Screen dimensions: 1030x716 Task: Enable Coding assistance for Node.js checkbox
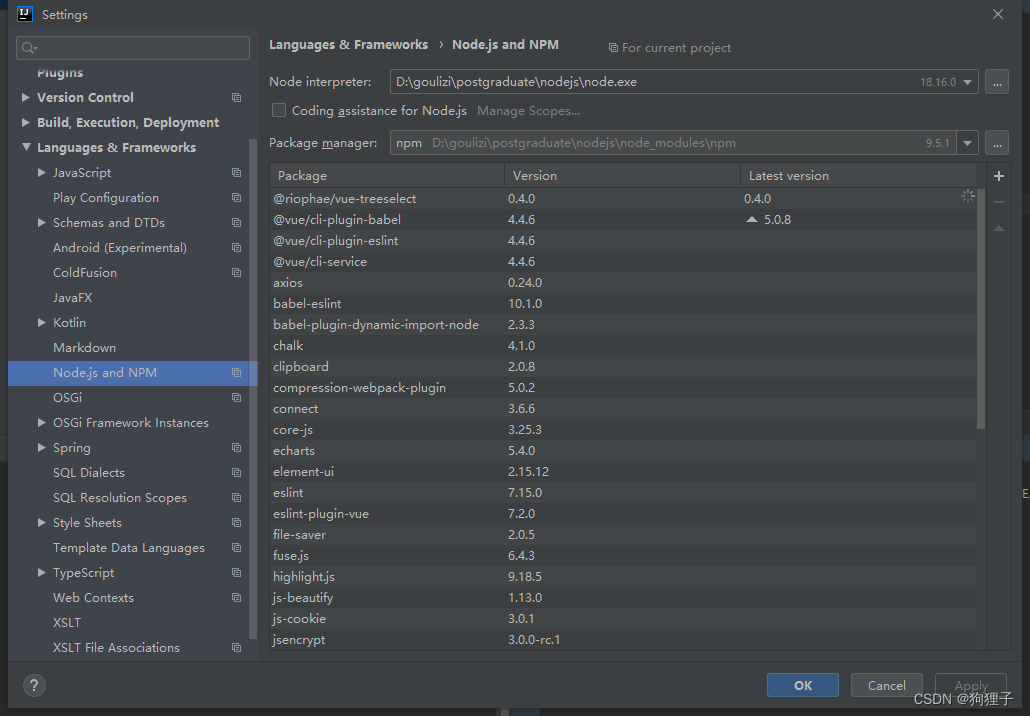(279, 110)
